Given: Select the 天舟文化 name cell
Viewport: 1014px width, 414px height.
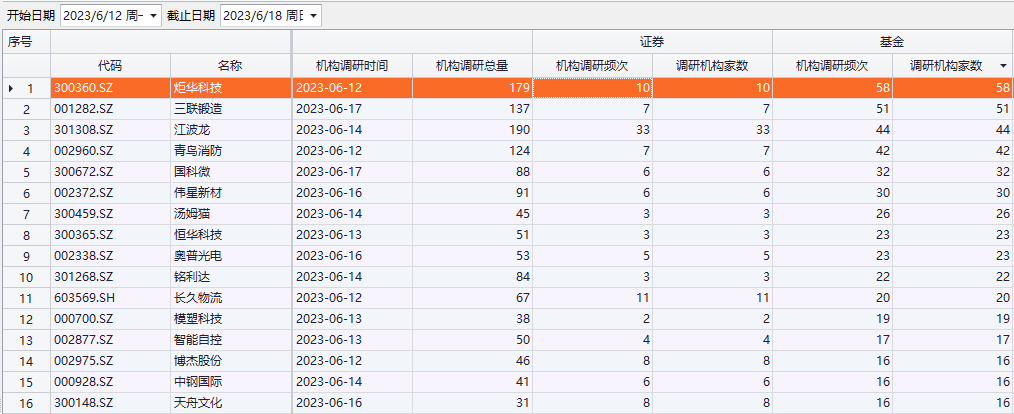Looking at the screenshot, I should [230, 402].
